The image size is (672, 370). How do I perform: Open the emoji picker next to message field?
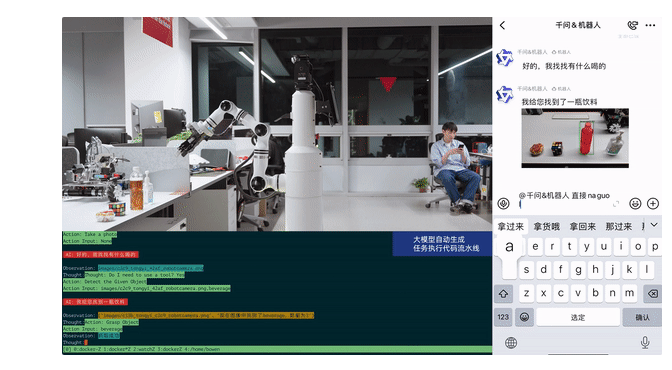pyautogui.click(x=635, y=203)
